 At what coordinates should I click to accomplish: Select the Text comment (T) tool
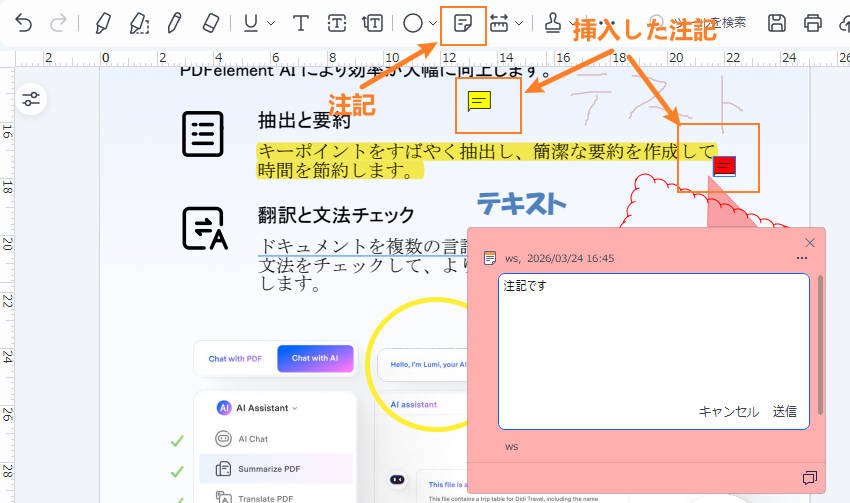pos(301,23)
